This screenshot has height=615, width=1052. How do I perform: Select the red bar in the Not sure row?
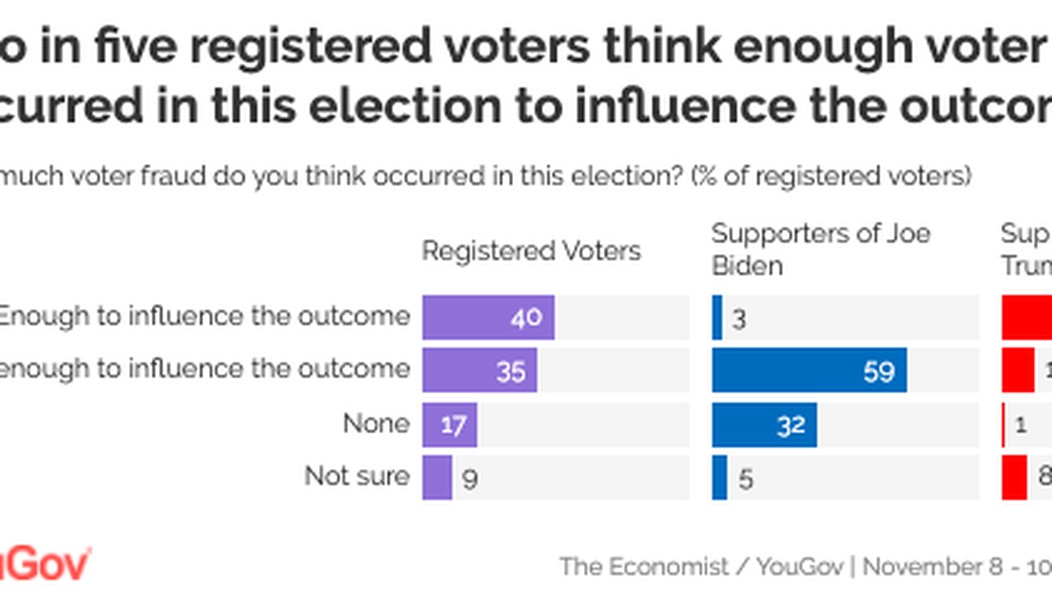(1014, 477)
